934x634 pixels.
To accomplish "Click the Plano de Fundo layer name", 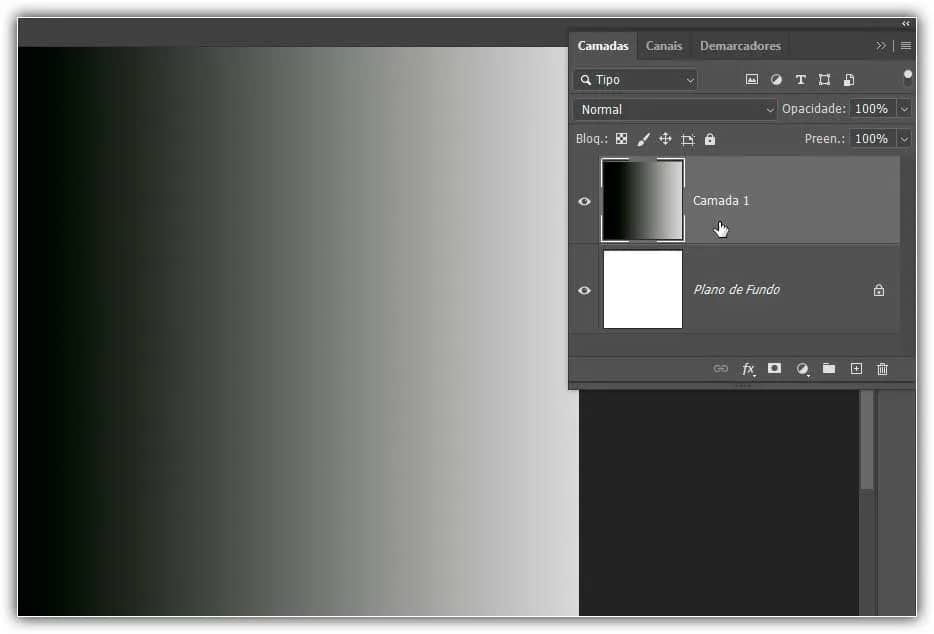I will (x=736, y=290).
